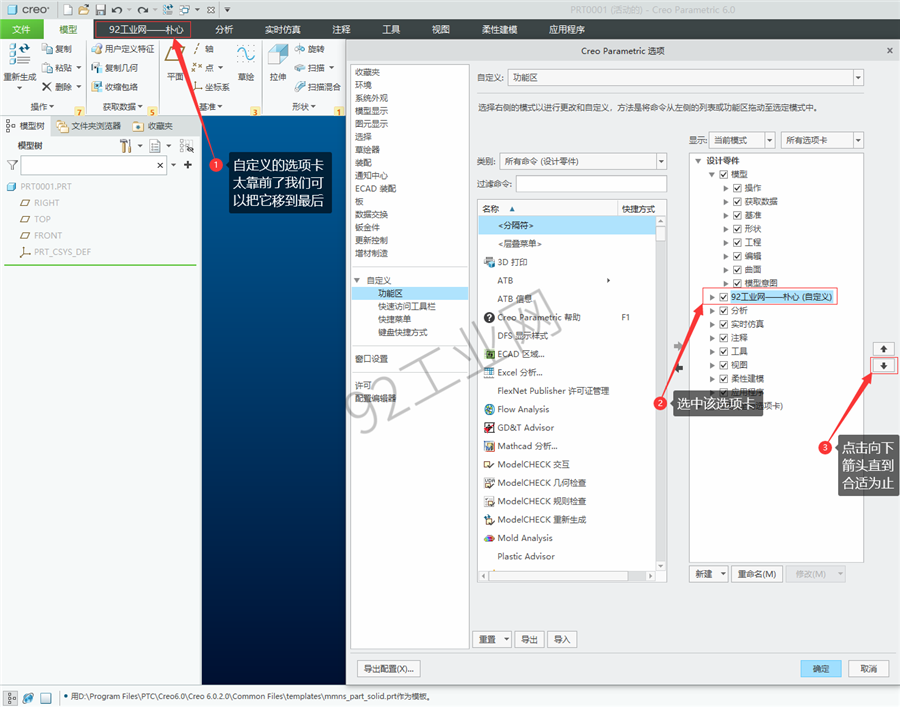Screen dimensions: 900x707
Task: Open the 类别 所有命令 (设计零件) dropdown
Action: 661,161
